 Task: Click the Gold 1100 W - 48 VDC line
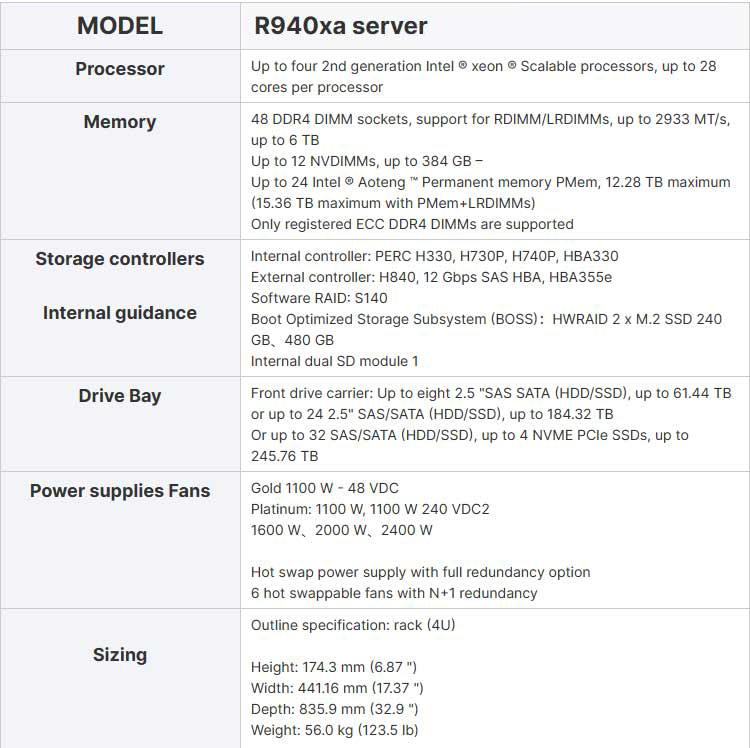click(x=324, y=488)
